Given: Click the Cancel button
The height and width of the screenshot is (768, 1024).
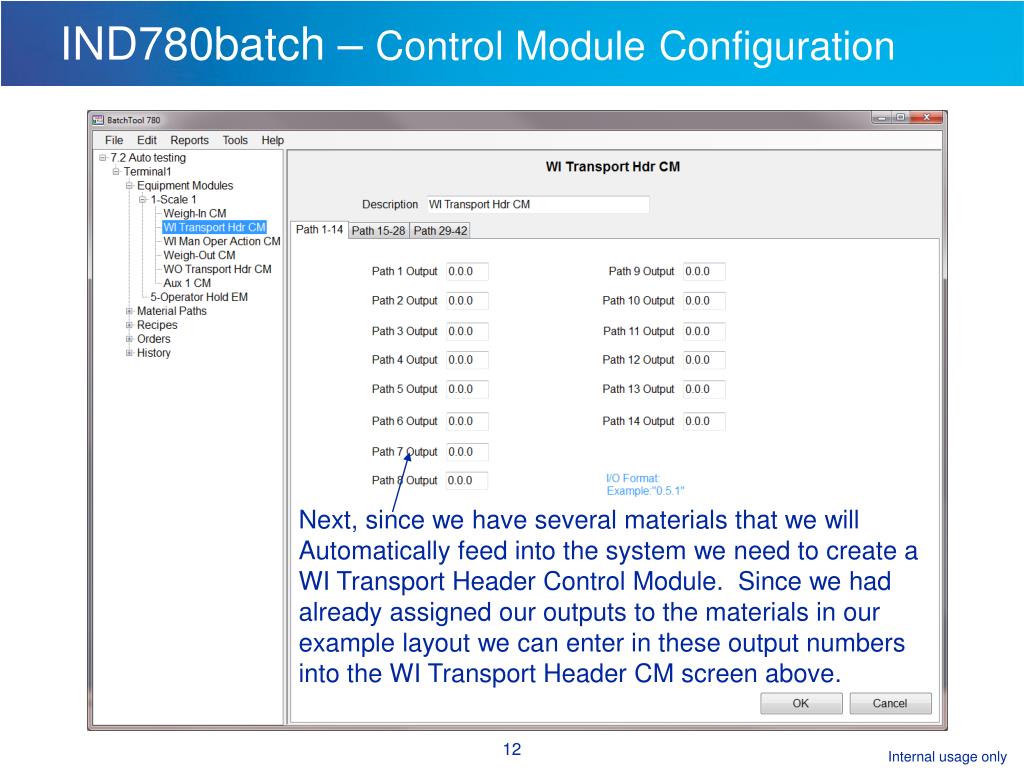Looking at the screenshot, I should point(890,703).
